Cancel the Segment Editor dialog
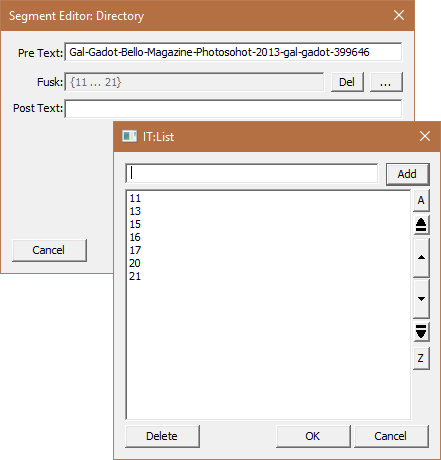441x460 pixels. (49, 250)
